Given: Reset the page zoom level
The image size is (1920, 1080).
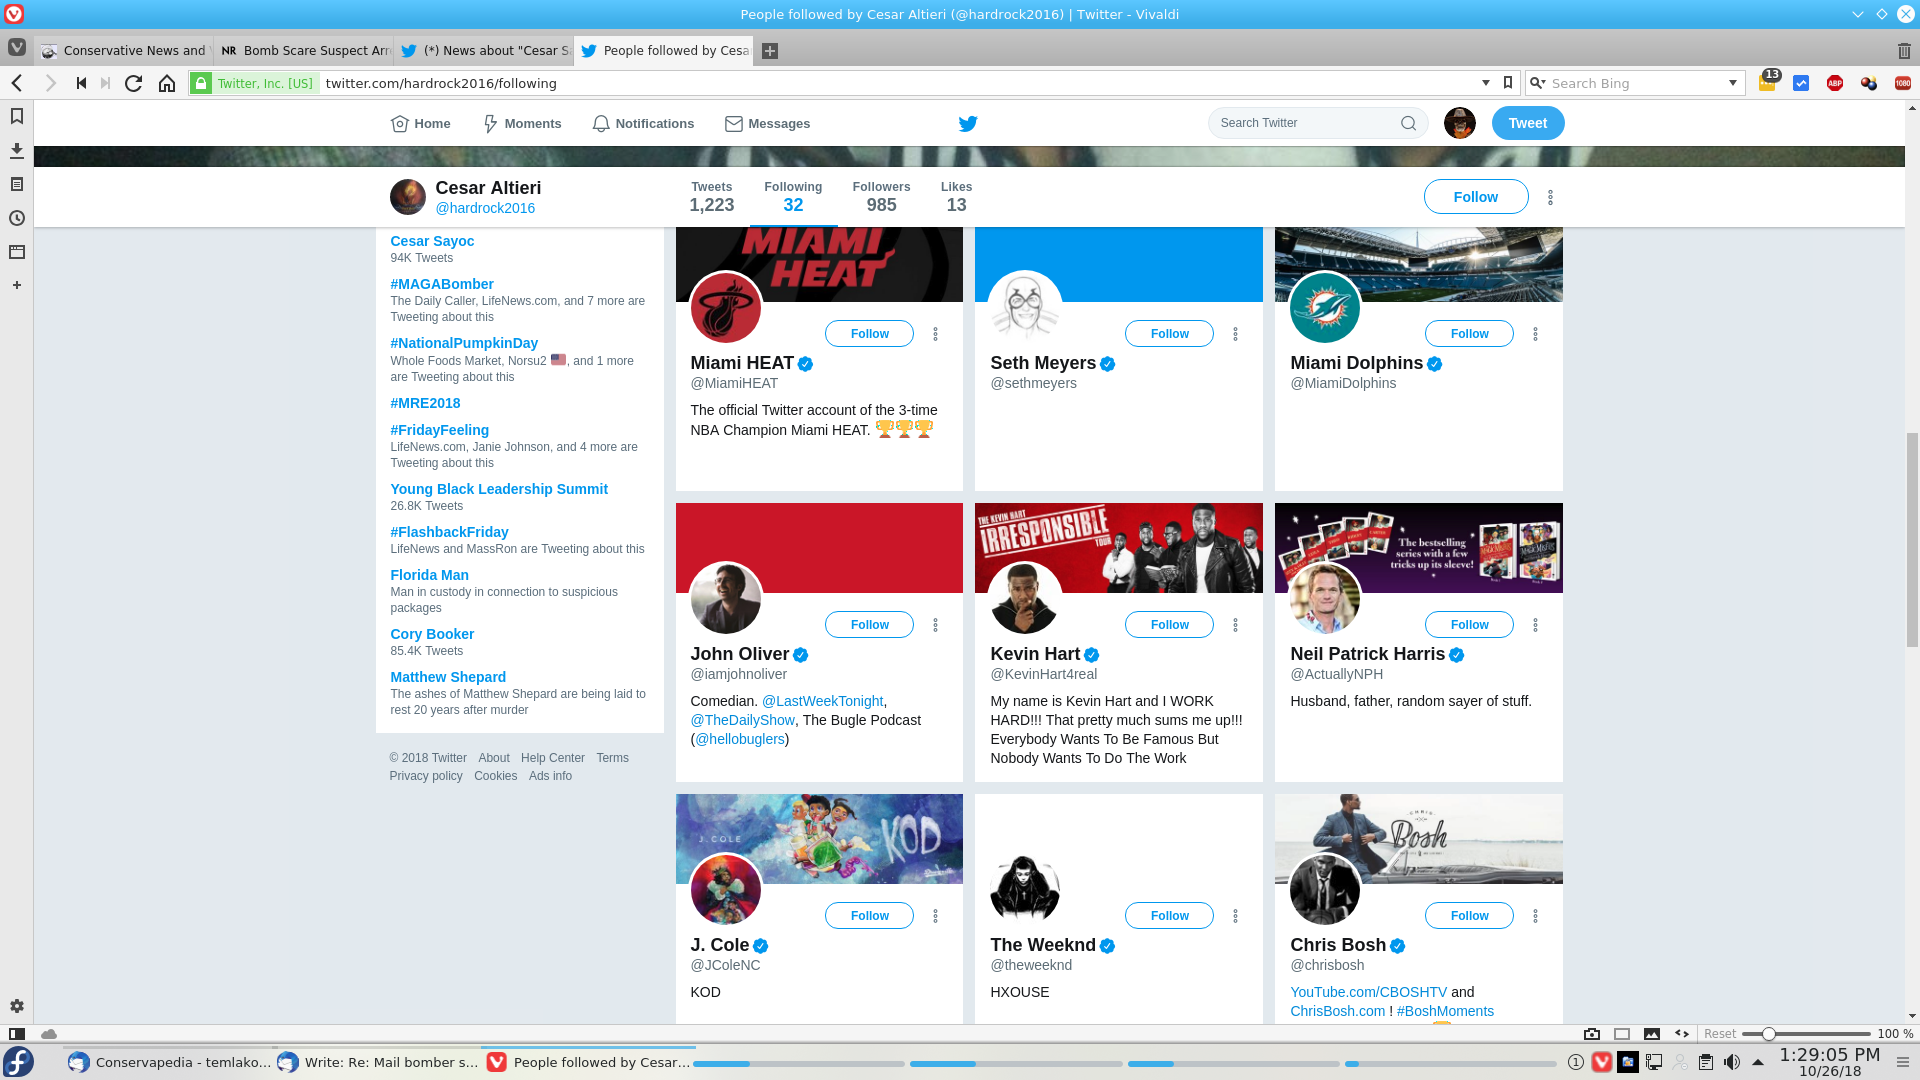Looking at the screenshot, I should 1720,1034.
